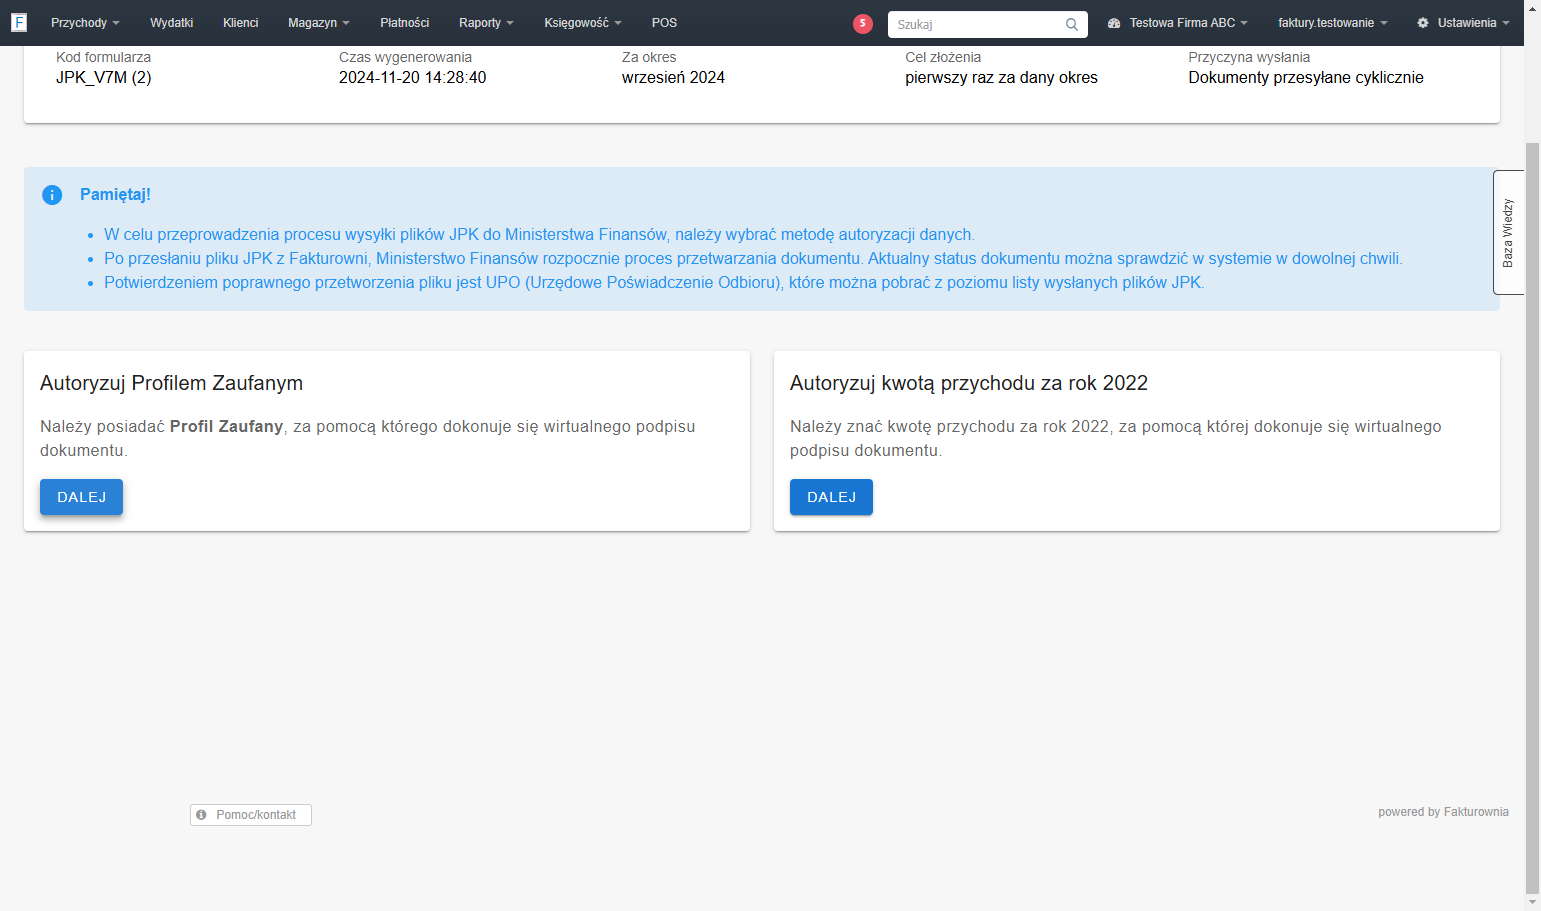The image size is (1541, 911).
Task: Open the Księgowość dropdown menu
Action: [583, 23]
